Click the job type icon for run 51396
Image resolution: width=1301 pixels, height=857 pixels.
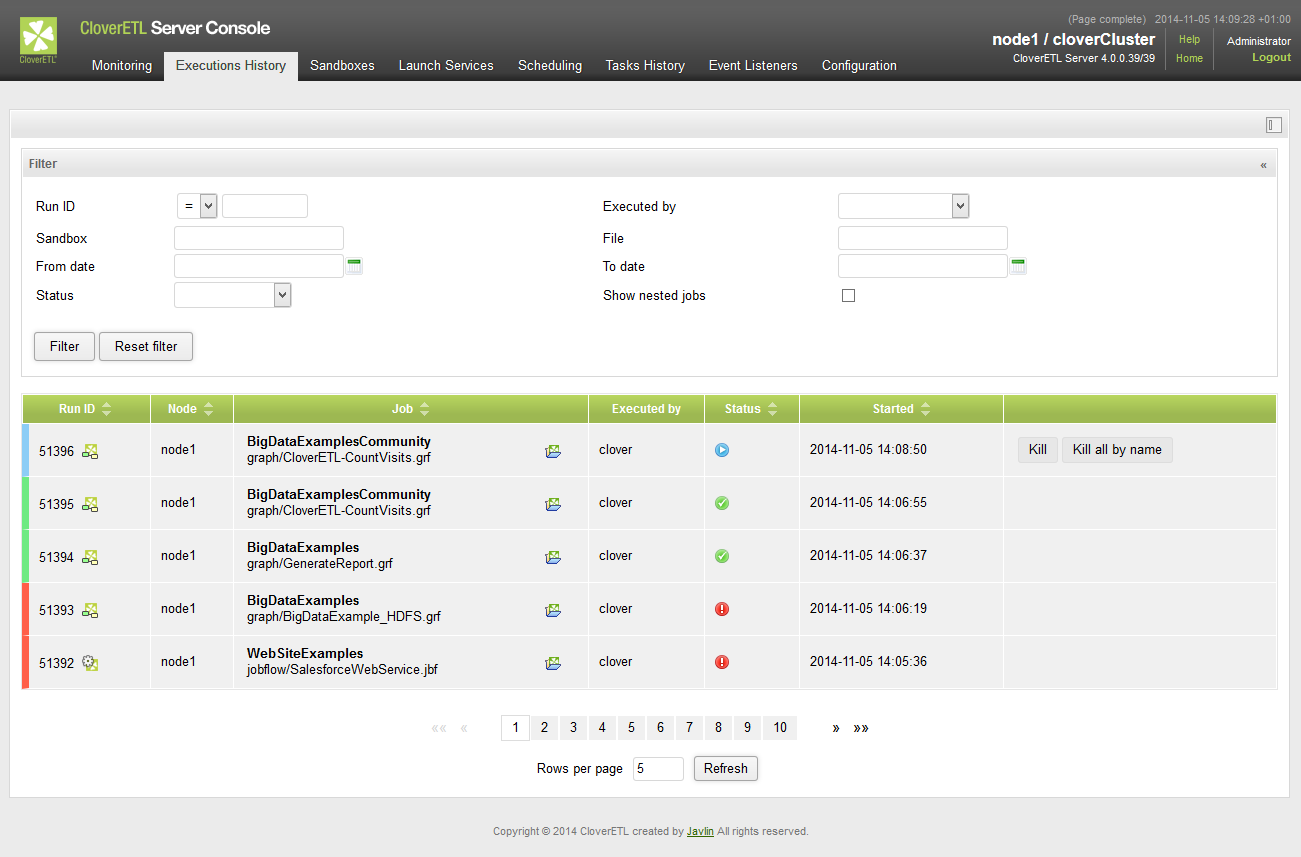90,451
